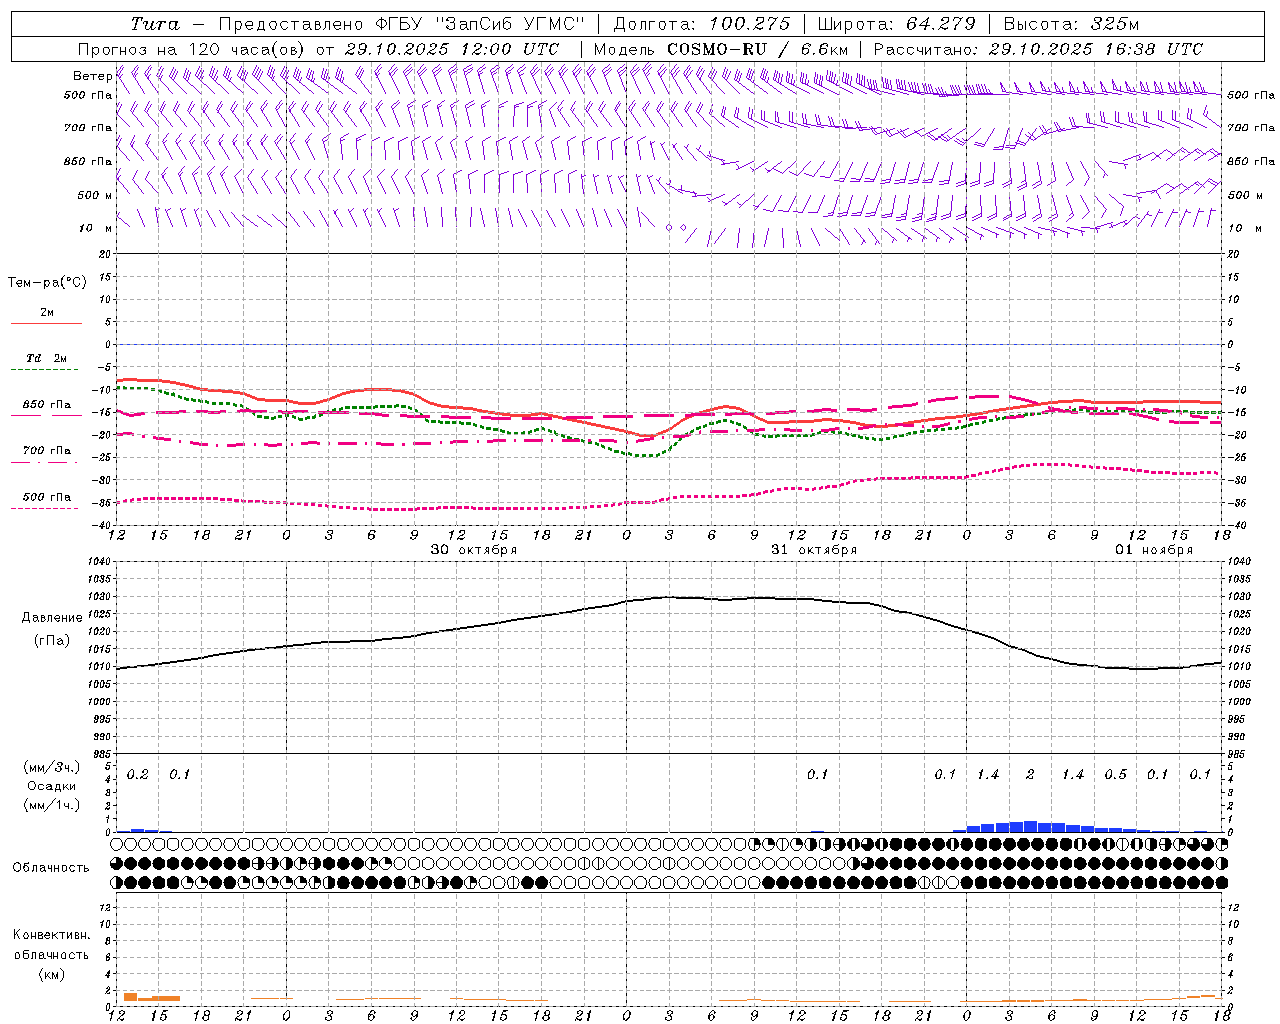
Task: Click the "(мм/1ч.)" precipitation unit label
Action: point(52,805)
